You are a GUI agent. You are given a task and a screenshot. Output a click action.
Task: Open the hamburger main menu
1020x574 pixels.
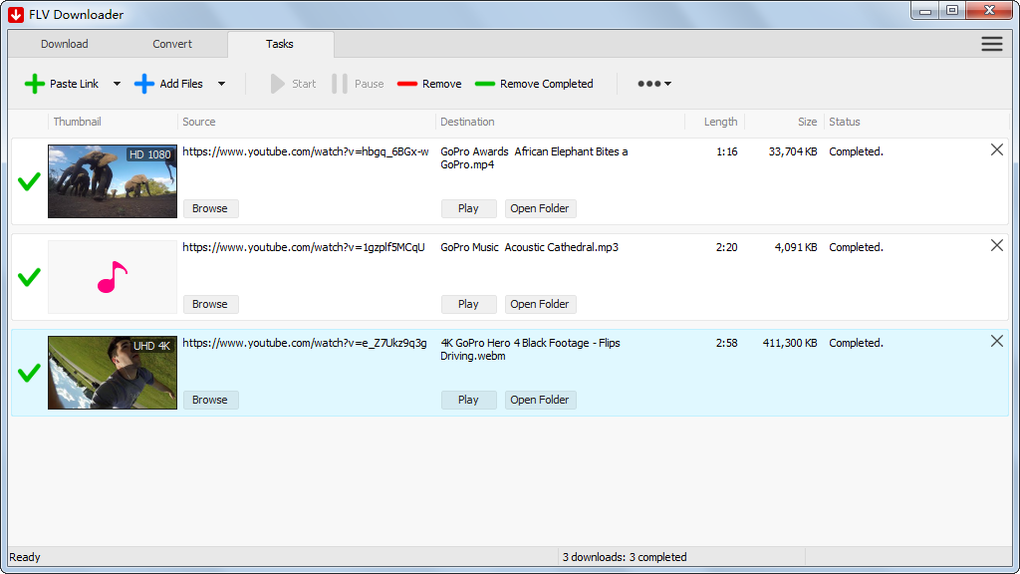click(992, 44)
